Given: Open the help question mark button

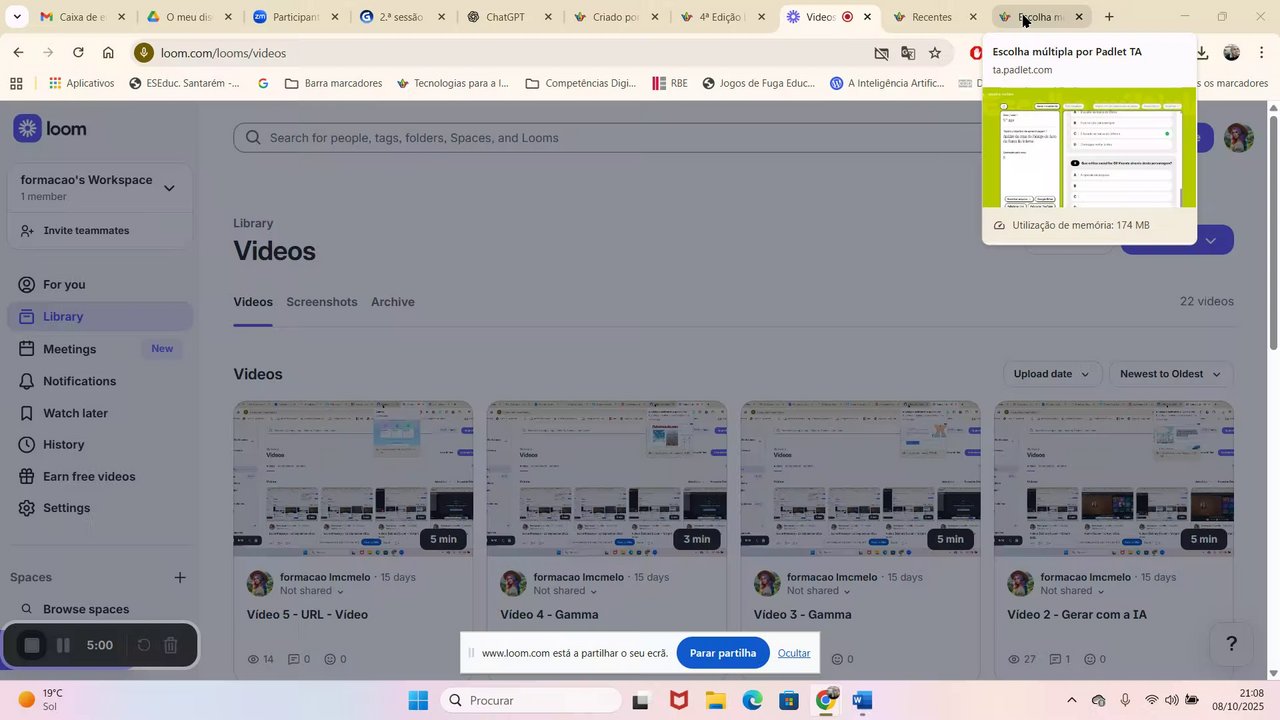Looking at the screenshot, I should (x=1231, y=644).
